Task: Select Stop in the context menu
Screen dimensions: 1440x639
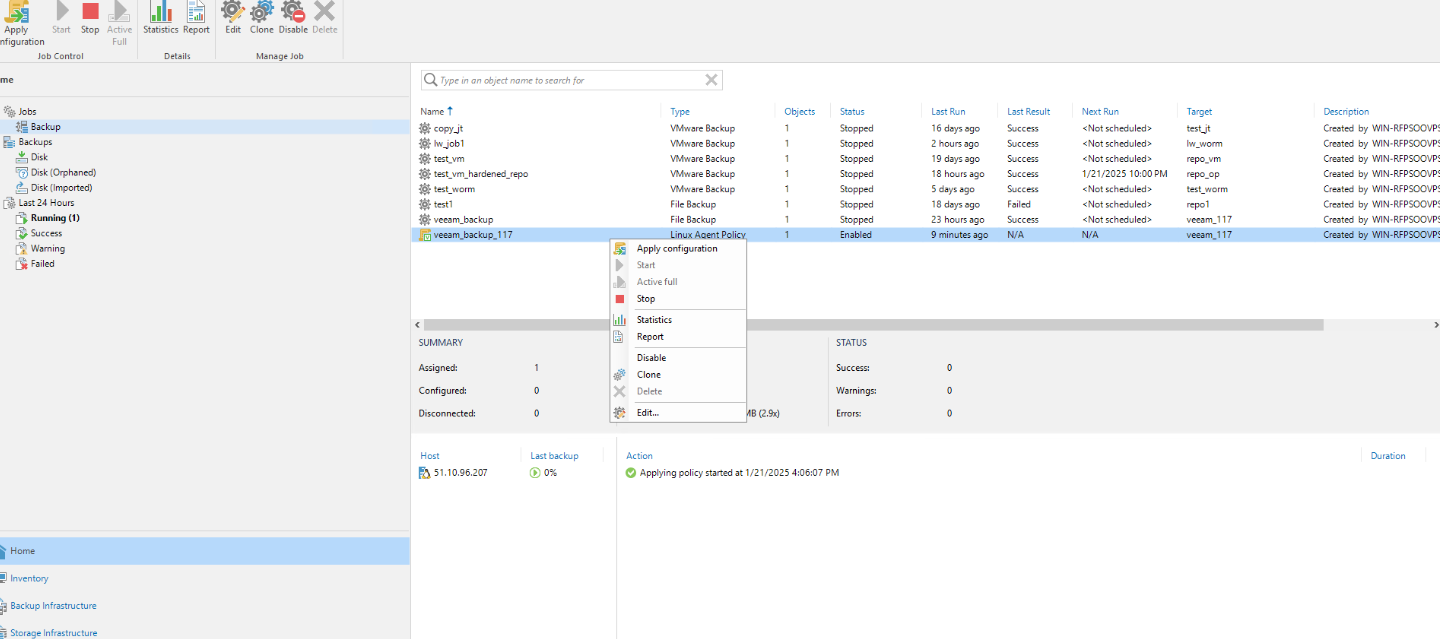Action: pyautogui.click(x=646, y=299)
